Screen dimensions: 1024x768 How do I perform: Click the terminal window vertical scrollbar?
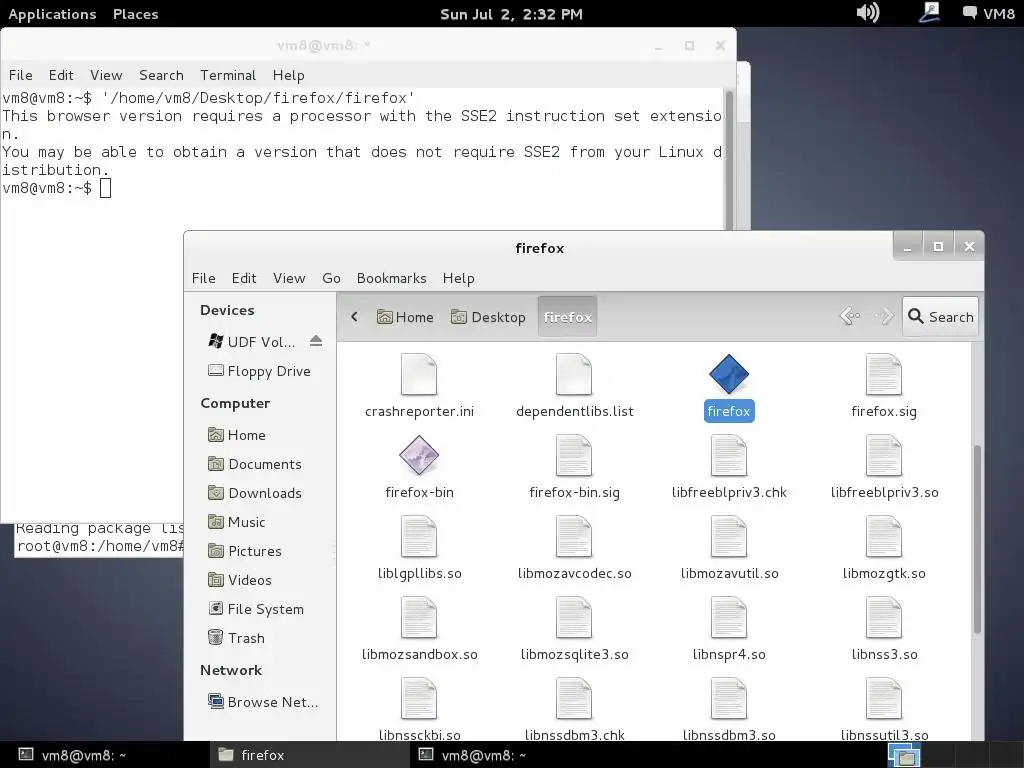[729, 159]
